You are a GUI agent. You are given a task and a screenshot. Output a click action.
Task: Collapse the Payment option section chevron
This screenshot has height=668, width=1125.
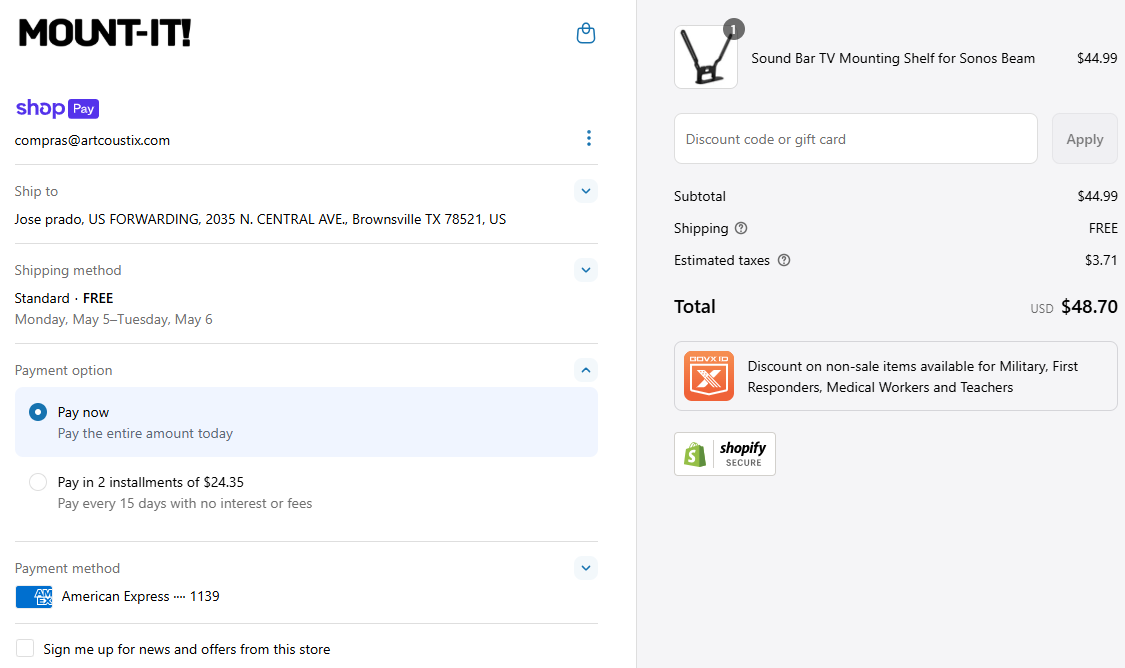(x=585, y=370)
